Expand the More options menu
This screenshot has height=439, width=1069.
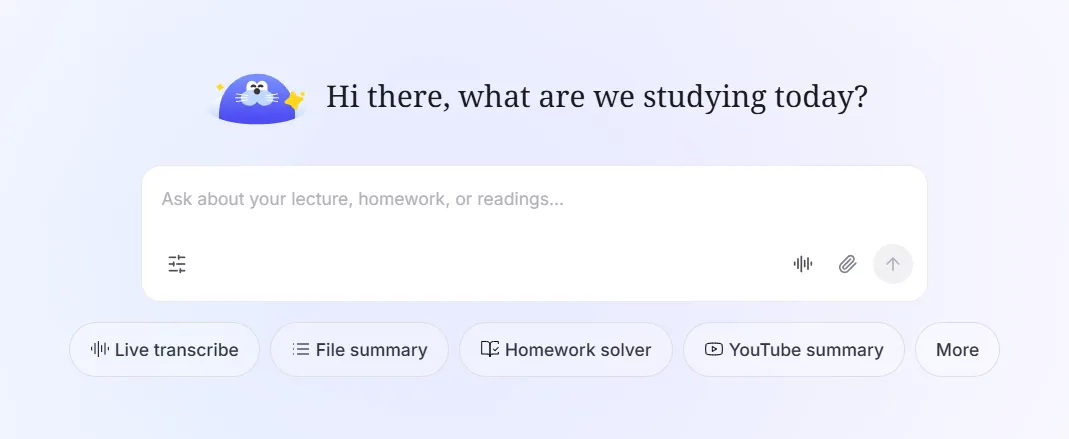pos(957,350)
